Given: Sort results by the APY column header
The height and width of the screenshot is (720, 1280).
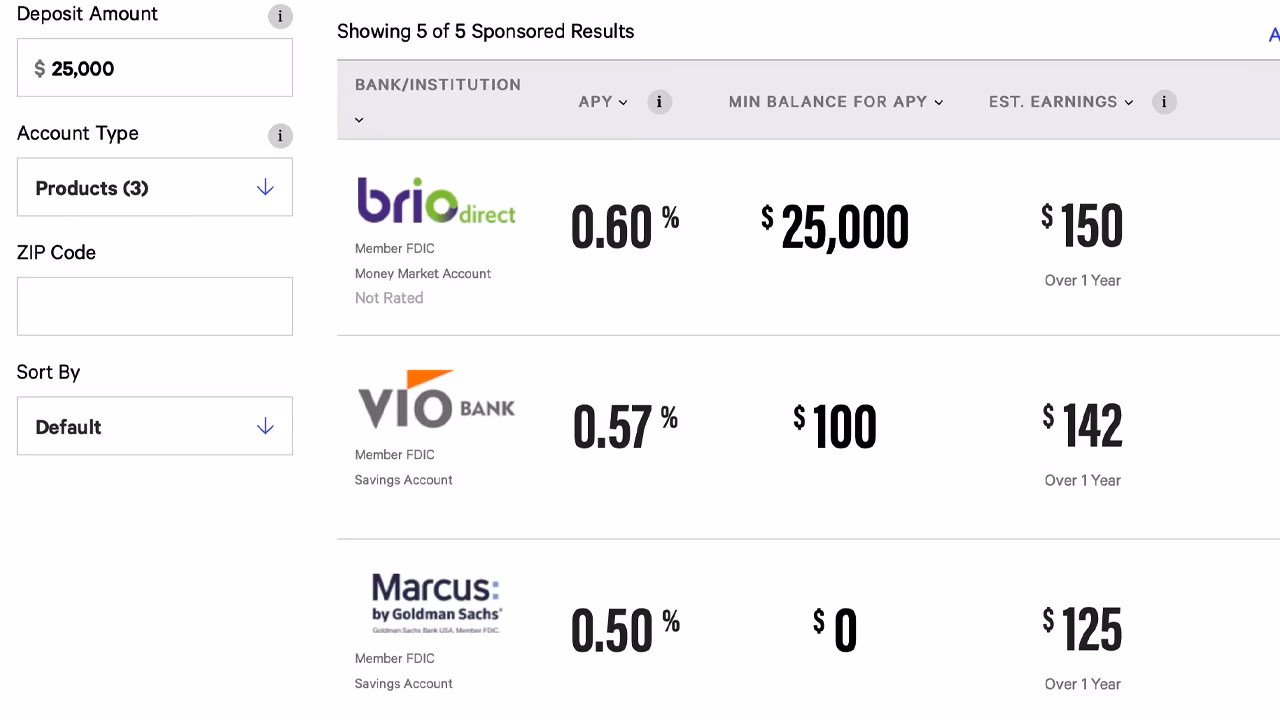Looking at the screenshot, I should coord(597,101).
